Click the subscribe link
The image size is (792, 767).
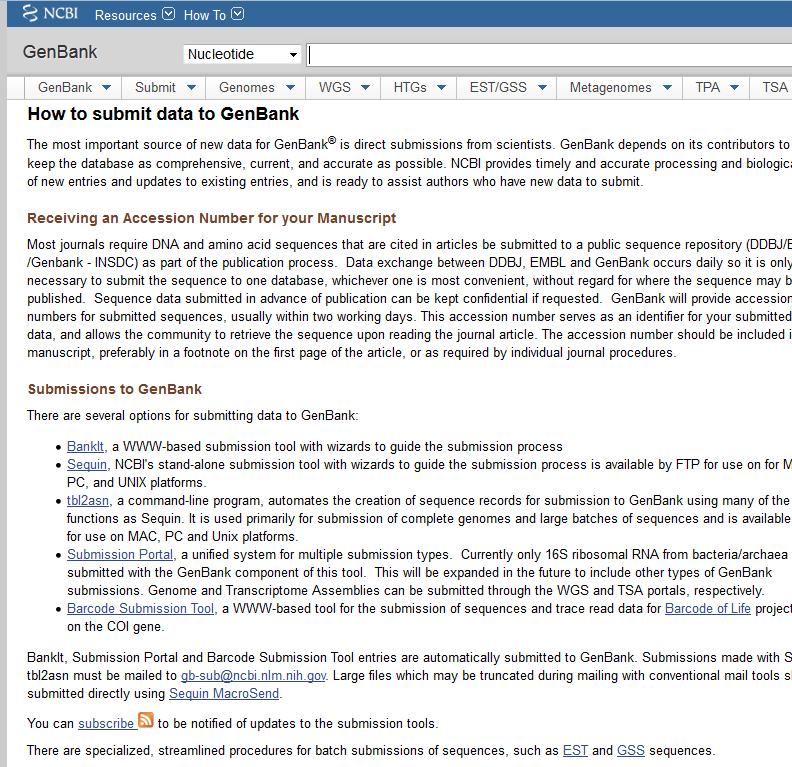coord(106,724)
